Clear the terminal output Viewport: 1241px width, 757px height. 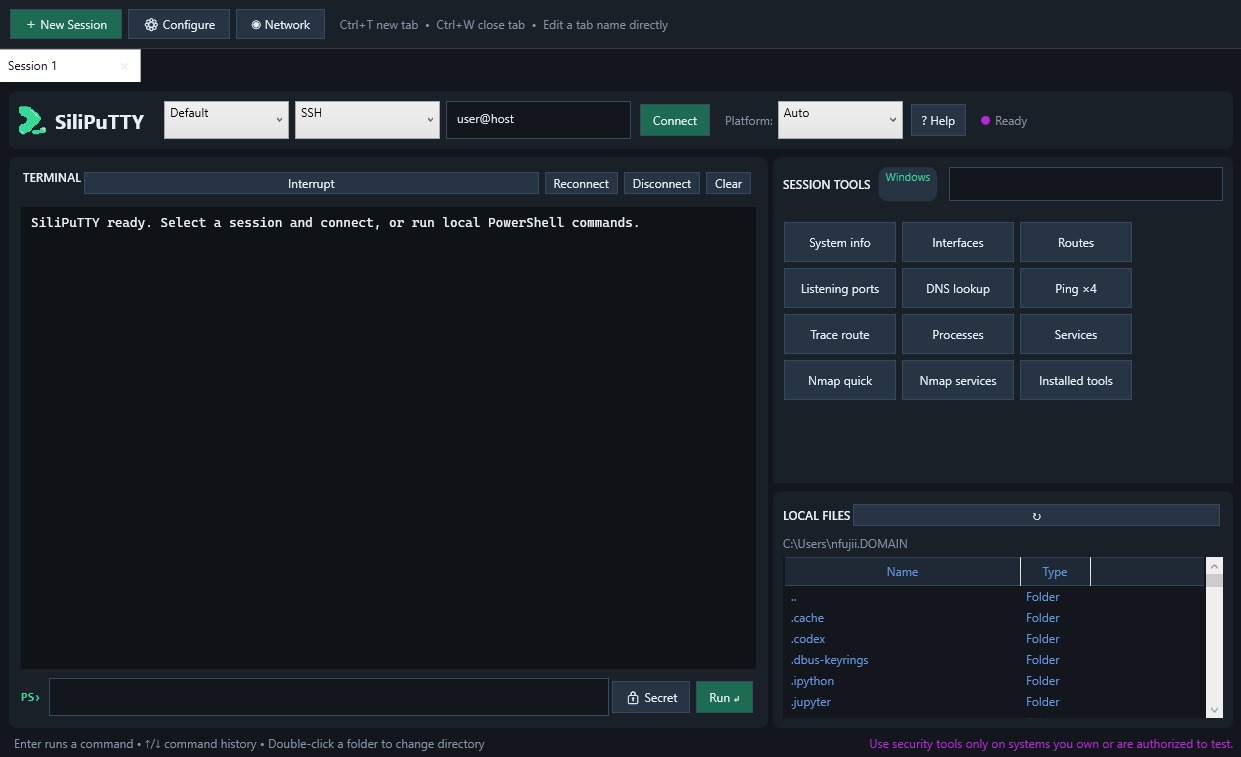tap(729, 183)
